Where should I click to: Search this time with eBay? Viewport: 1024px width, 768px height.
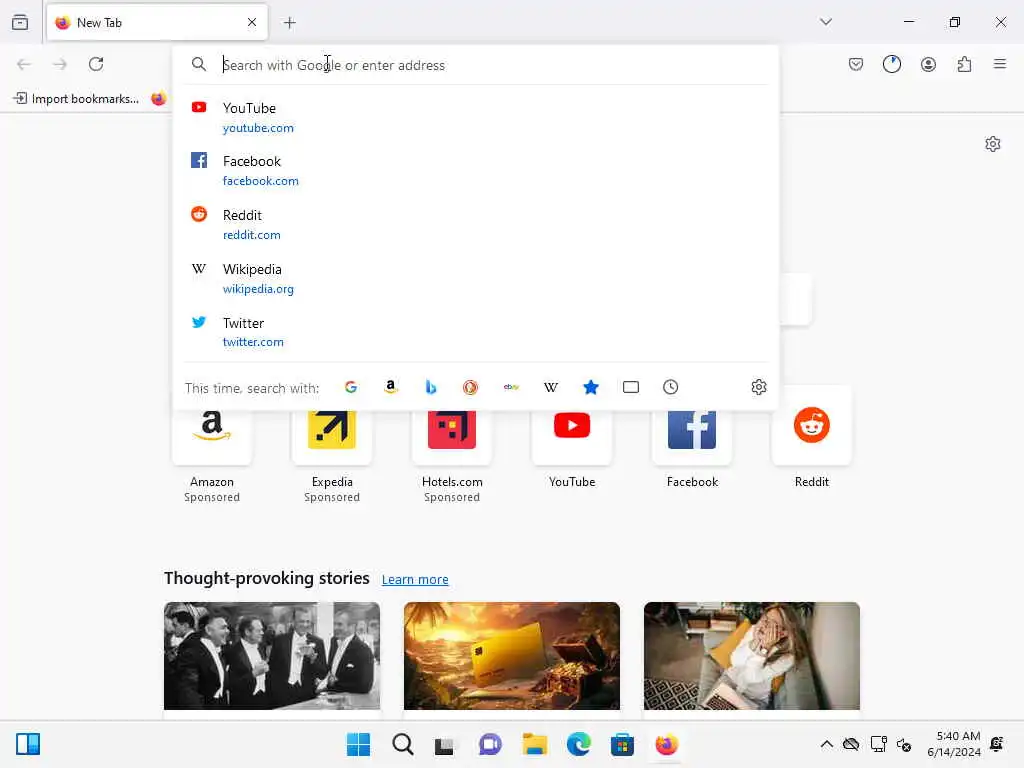[x=511, y=387]
